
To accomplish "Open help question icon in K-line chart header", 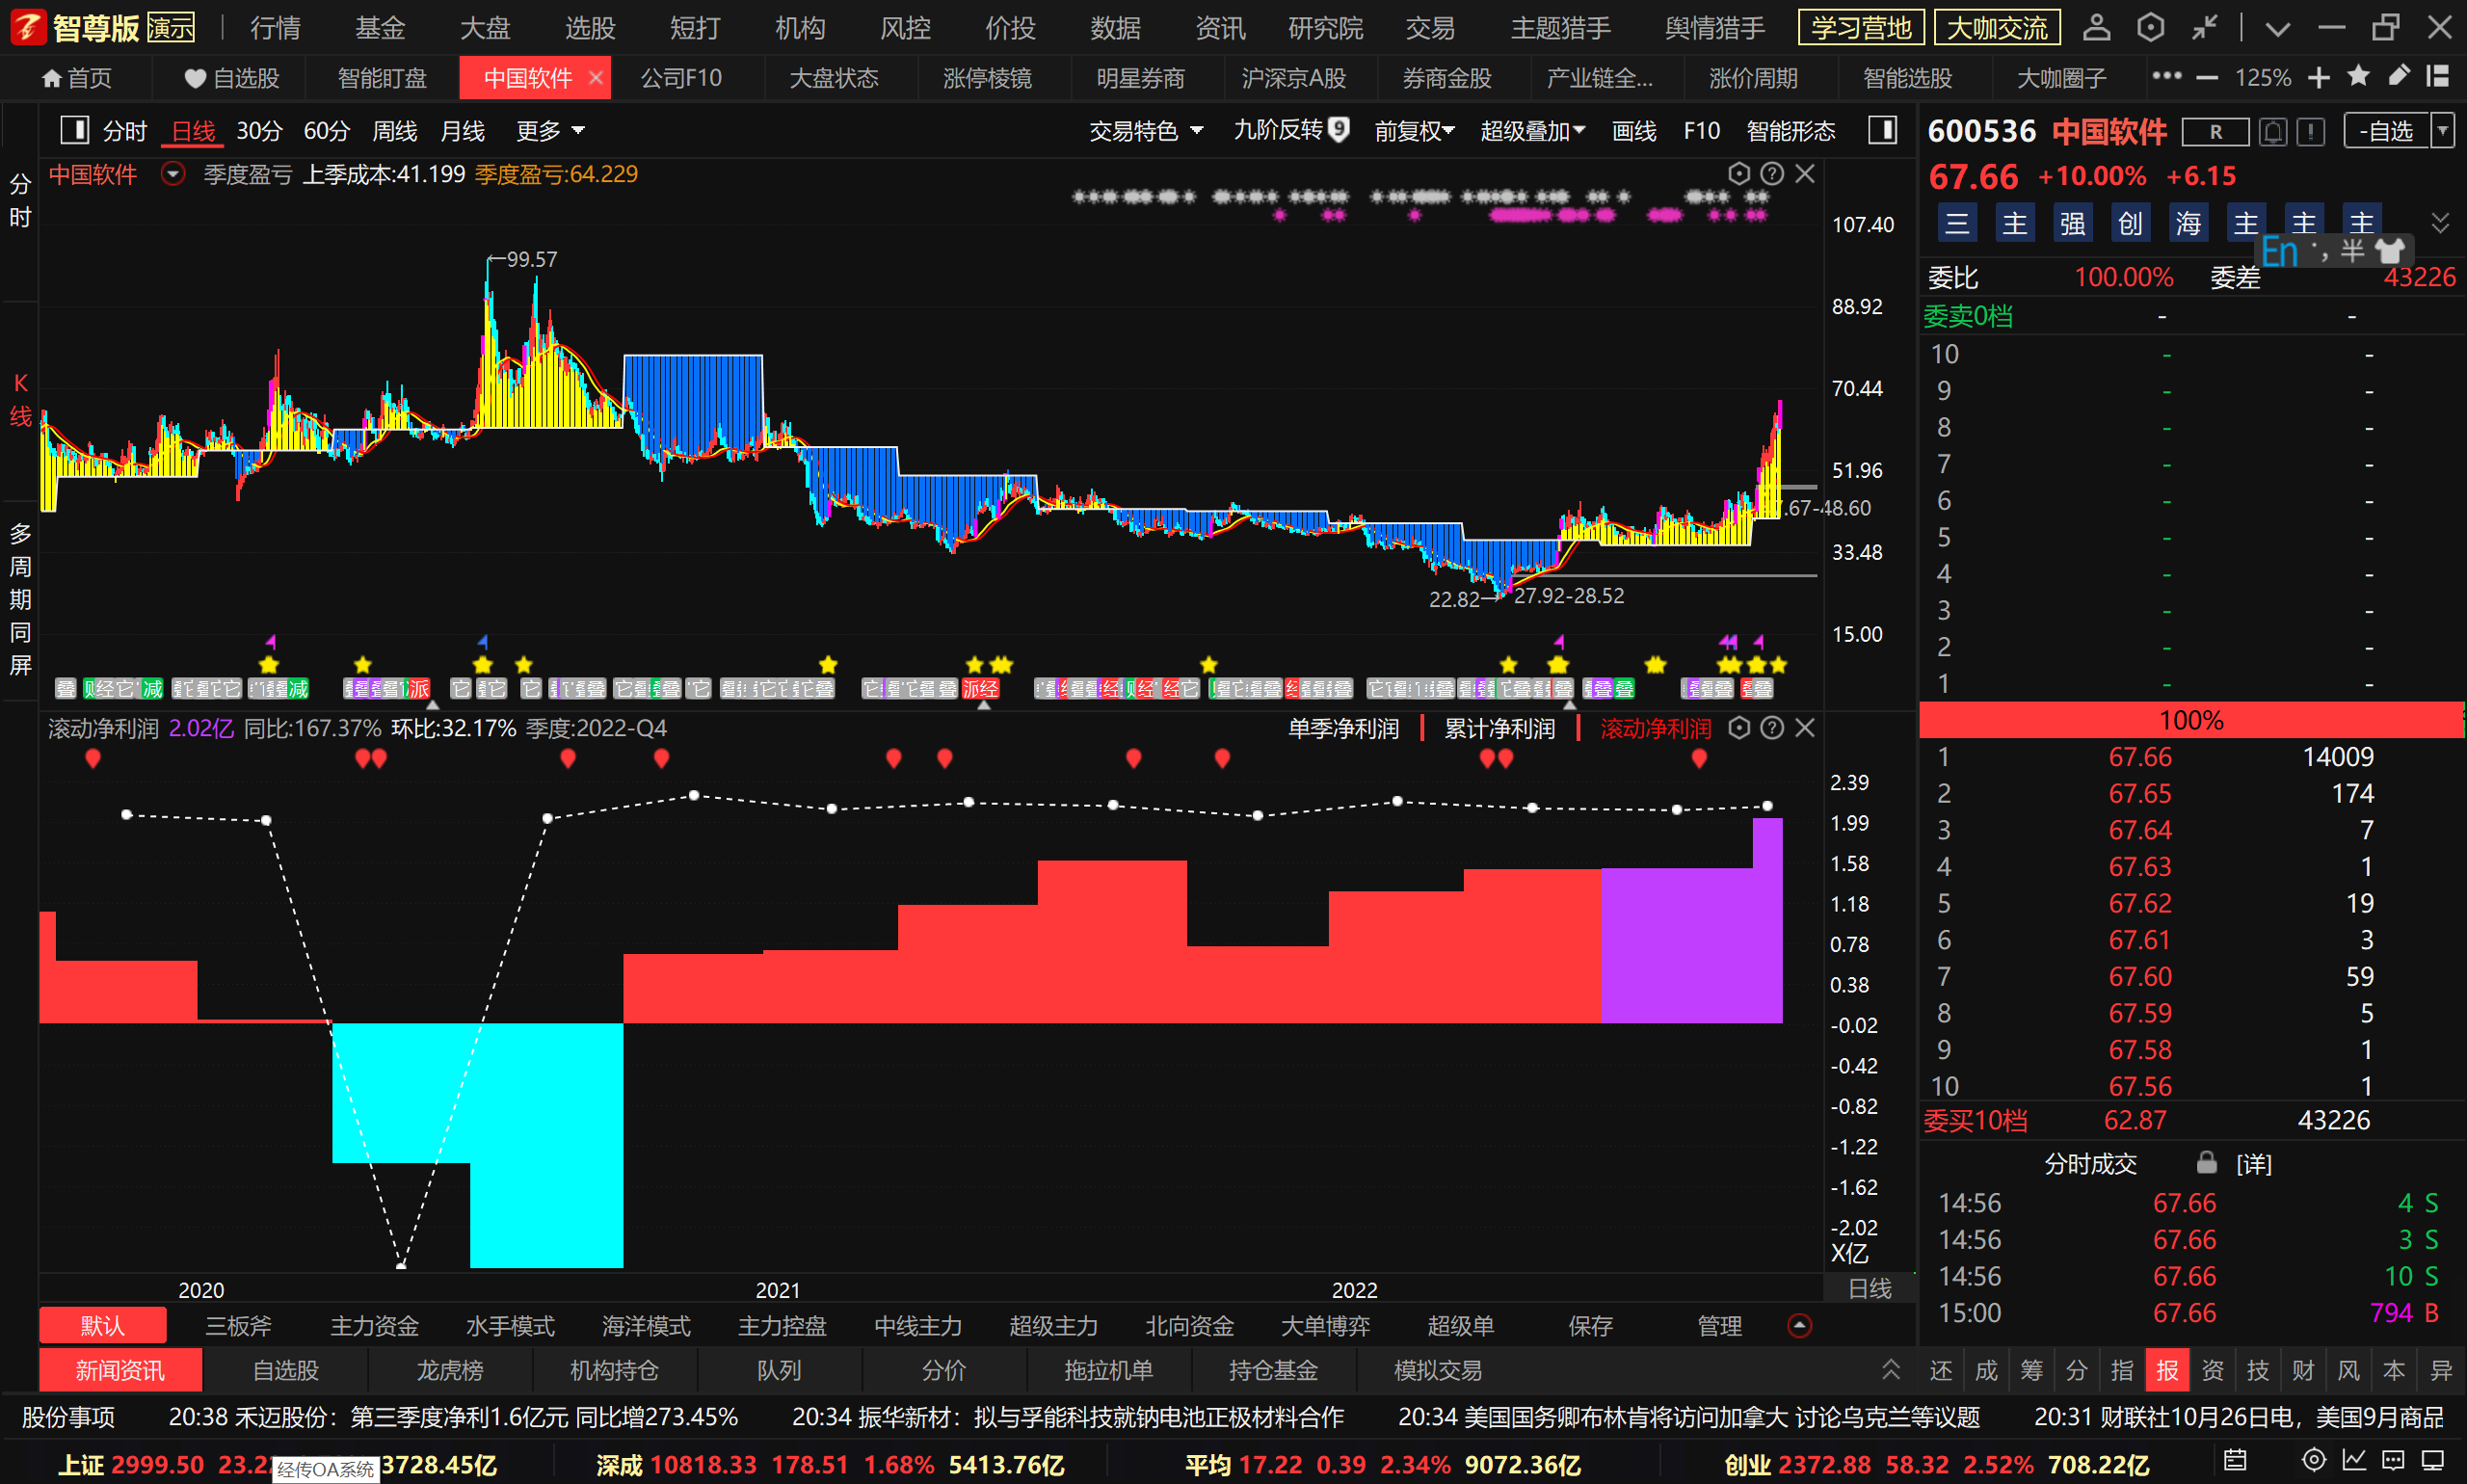I will 1771,174.
